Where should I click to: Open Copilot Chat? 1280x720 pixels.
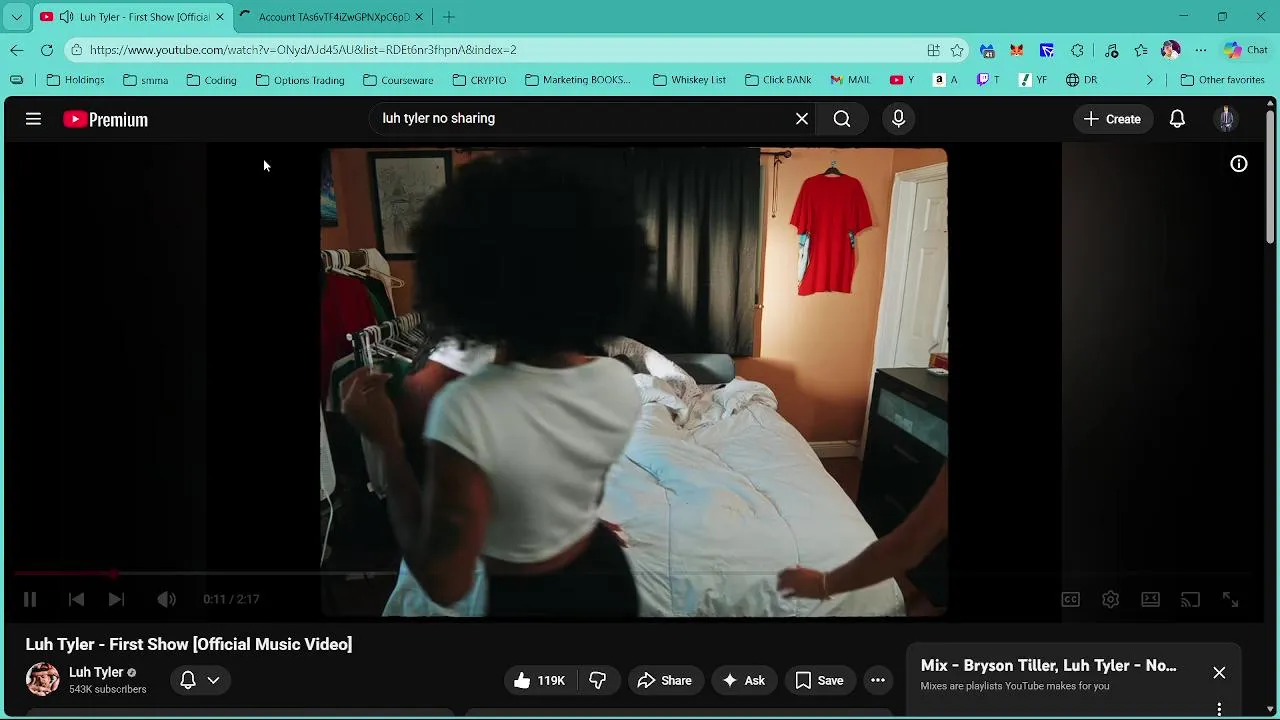1246,50
